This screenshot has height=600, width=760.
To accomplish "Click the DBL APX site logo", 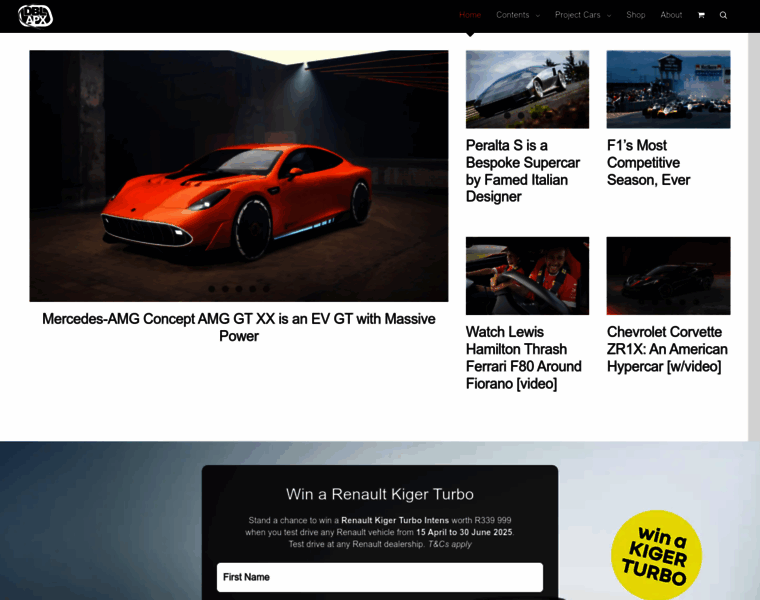I will coord(35,16).
